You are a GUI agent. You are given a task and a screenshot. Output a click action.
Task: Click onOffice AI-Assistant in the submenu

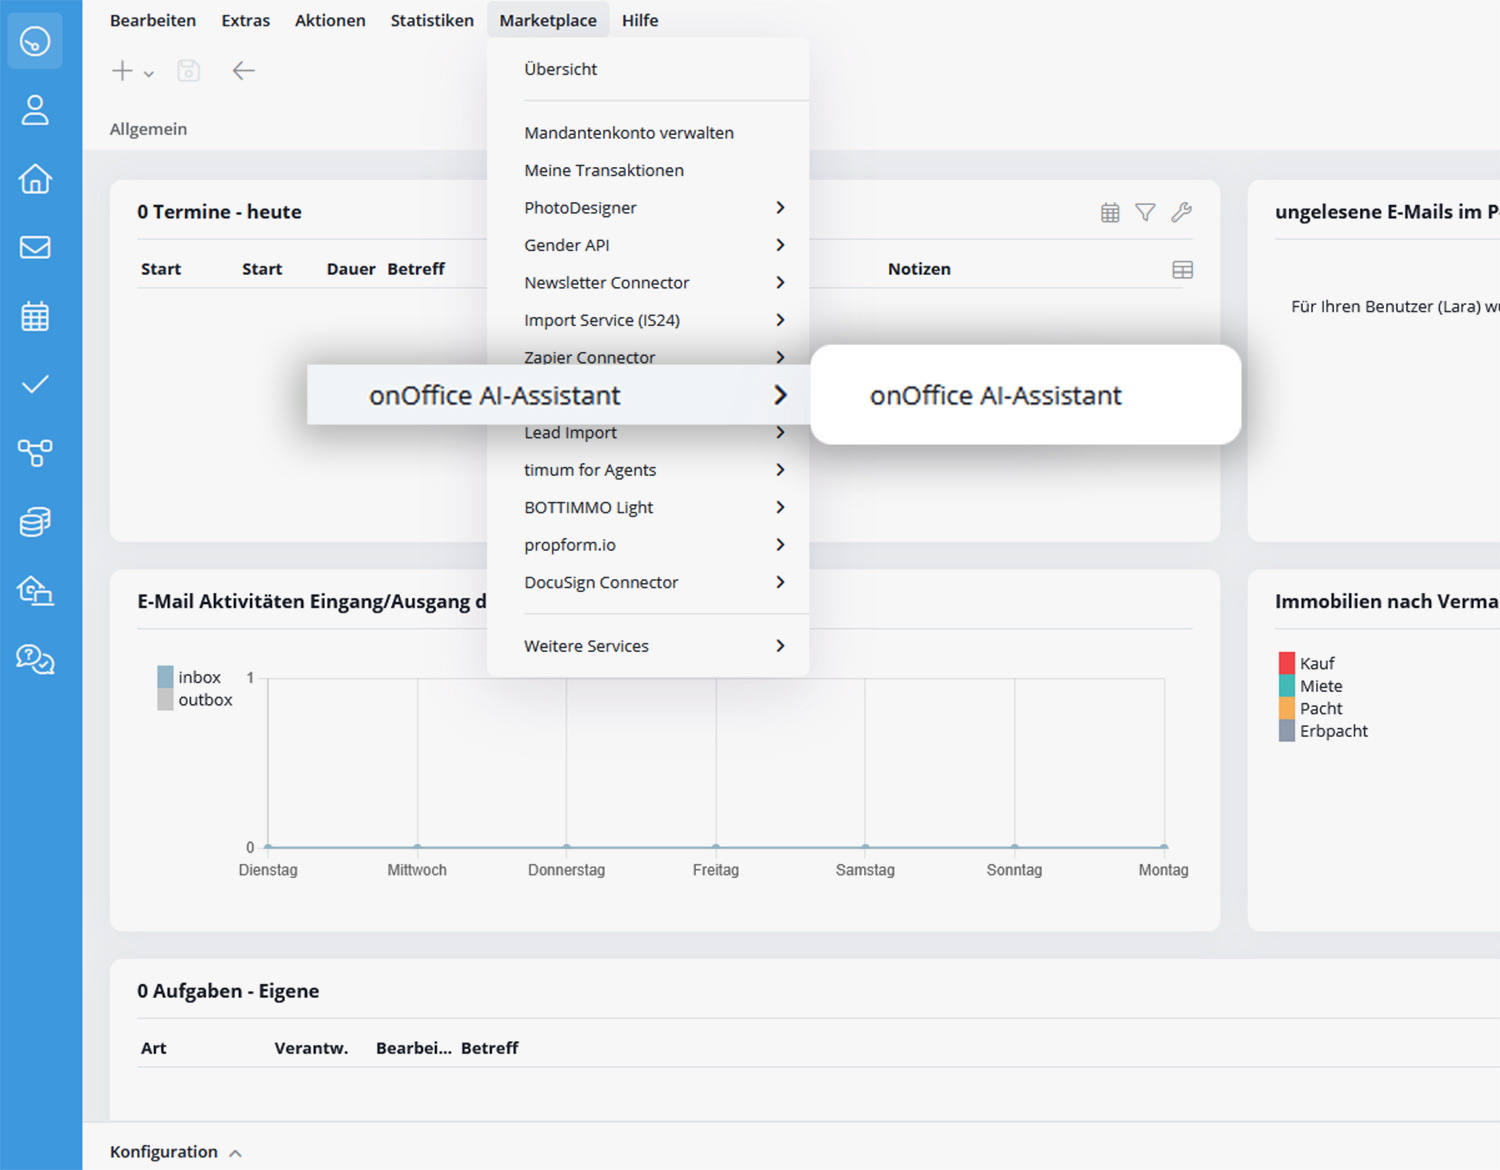pyautogui.click(x=995, y=395)
